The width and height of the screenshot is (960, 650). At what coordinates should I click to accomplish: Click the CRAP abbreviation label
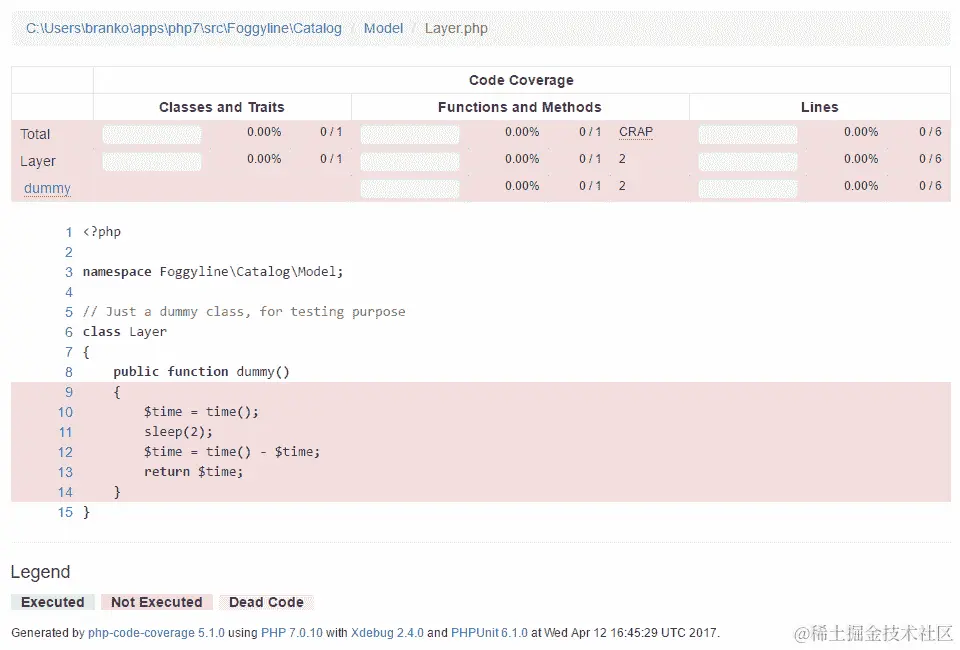pos(635,132)
